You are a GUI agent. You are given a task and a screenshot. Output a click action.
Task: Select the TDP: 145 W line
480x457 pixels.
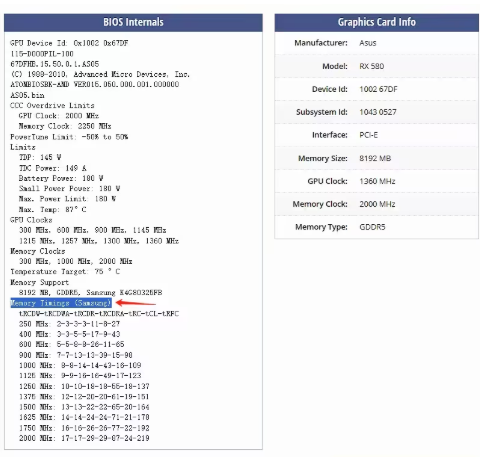click(x=40, y=157)
